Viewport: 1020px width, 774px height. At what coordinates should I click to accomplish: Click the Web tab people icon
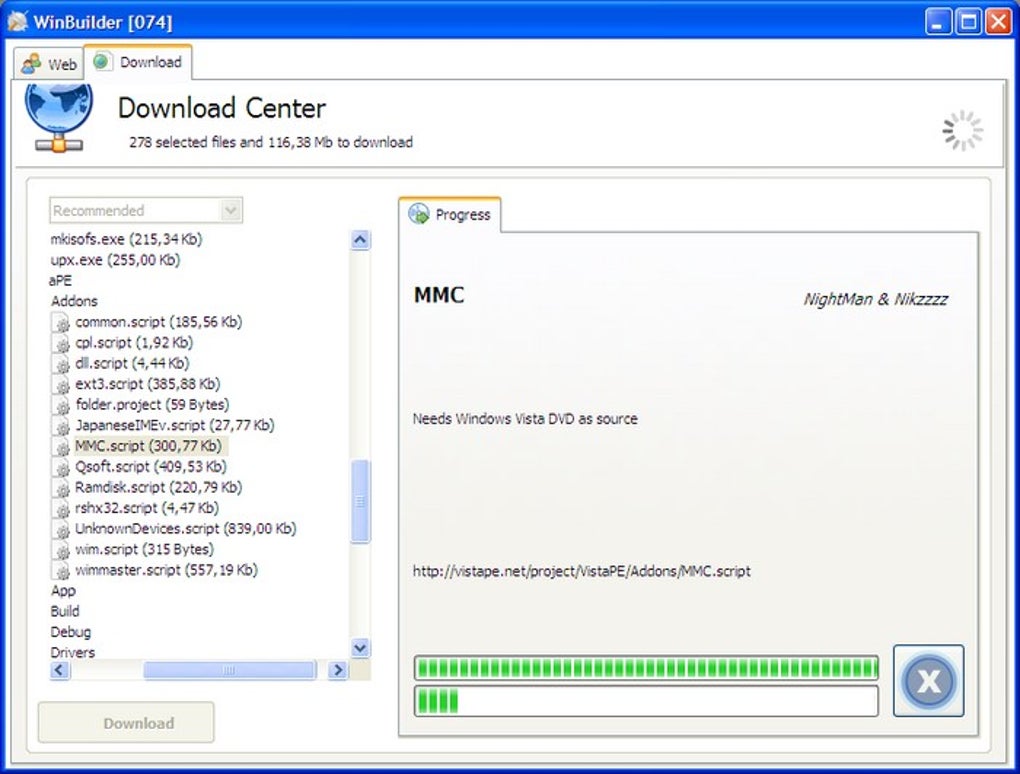[31, 64]
